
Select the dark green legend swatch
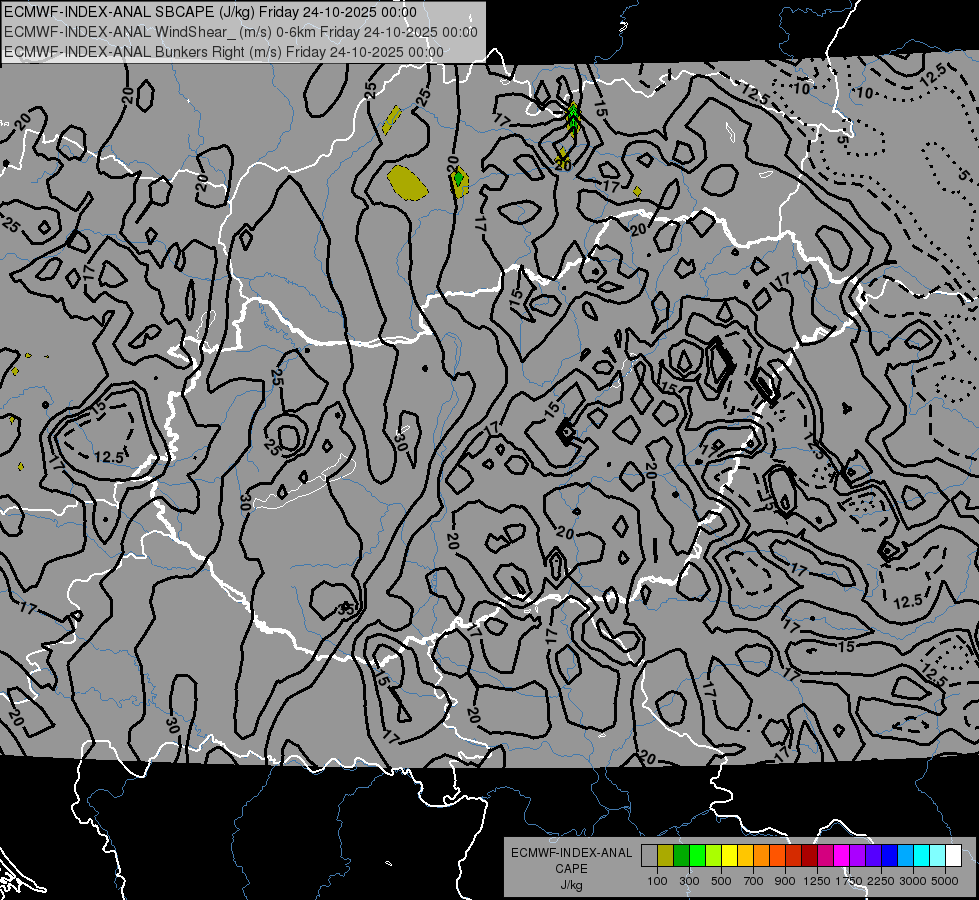pyautogui.click(x=681, y=856)
